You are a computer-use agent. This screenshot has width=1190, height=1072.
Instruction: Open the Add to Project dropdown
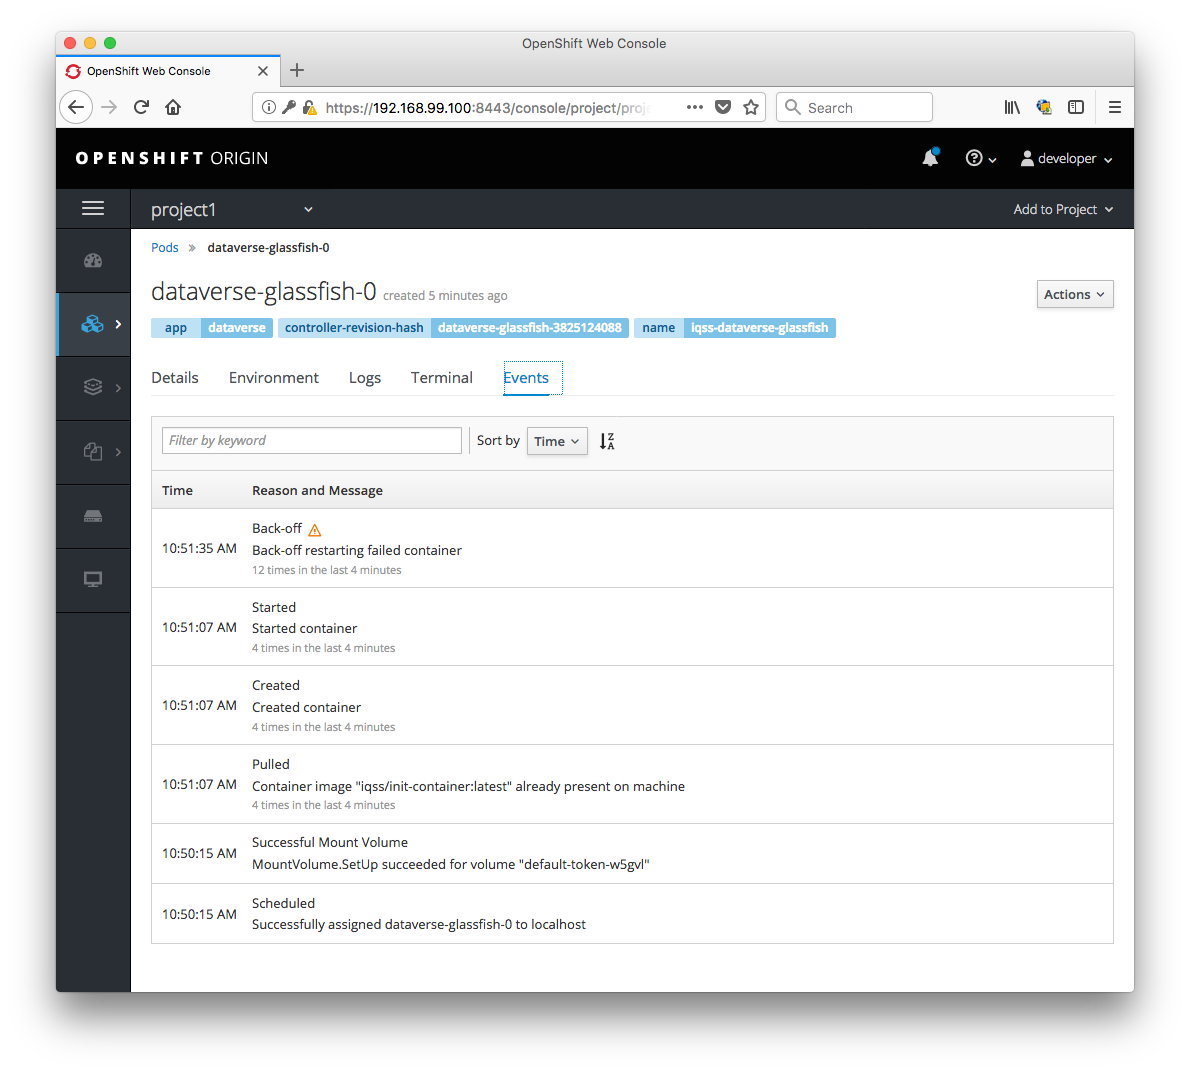pyautogui.click(x=1062, y=209)
